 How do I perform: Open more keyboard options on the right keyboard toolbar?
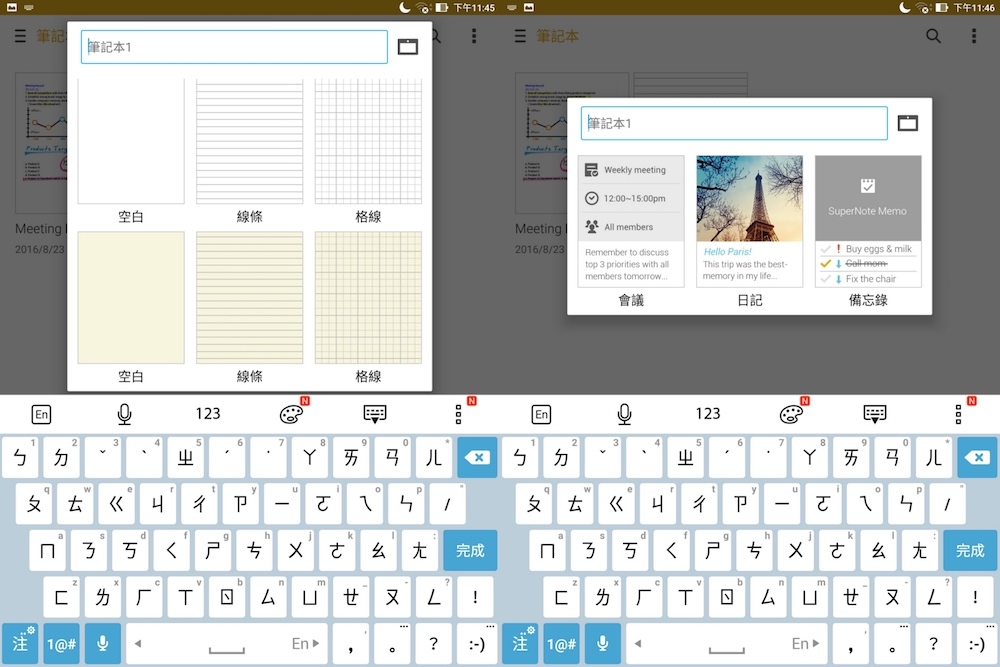point(959,414)
